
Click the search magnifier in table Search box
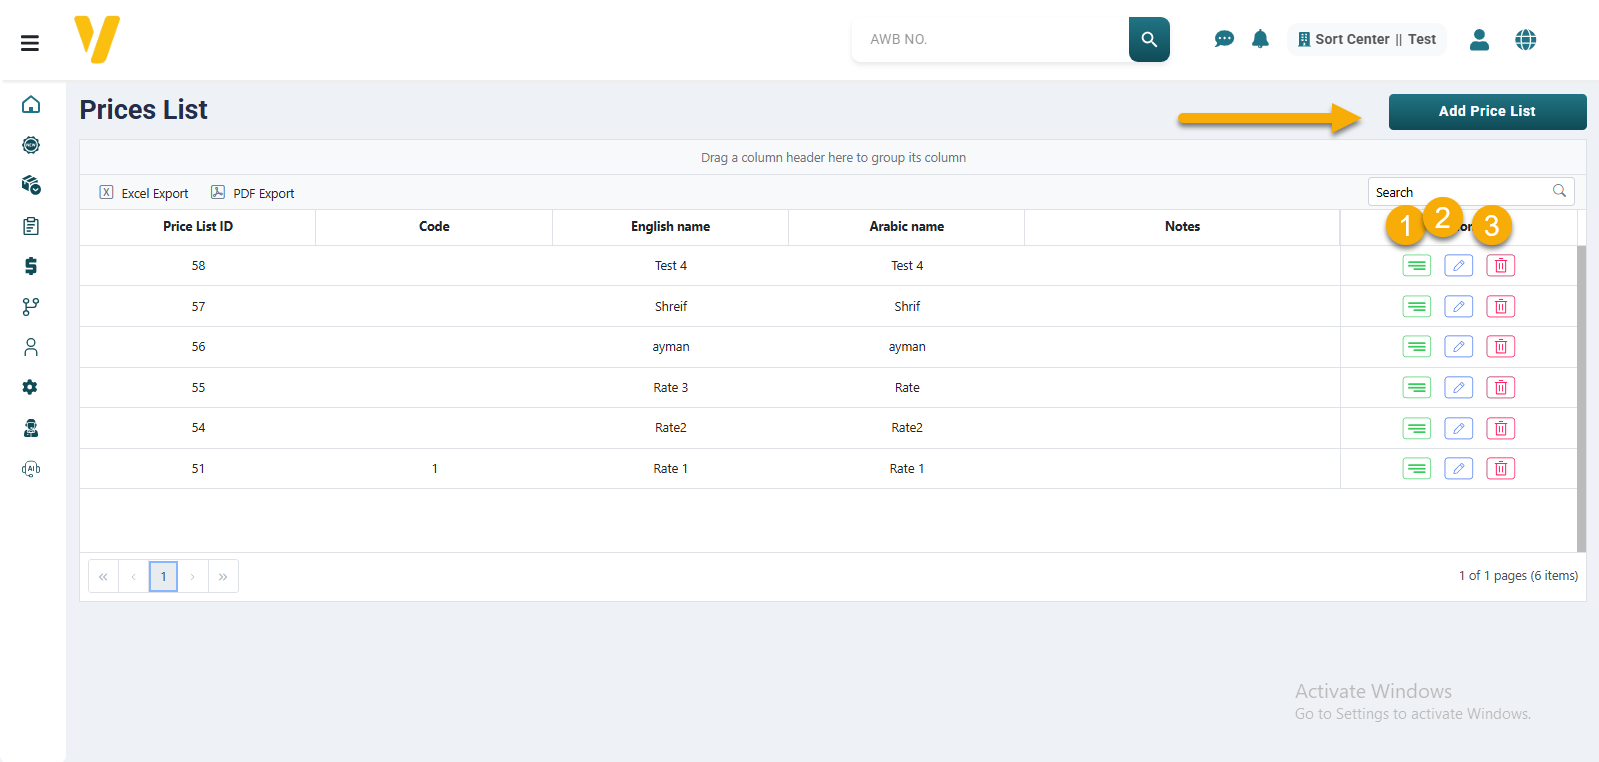pos(1559,191)
